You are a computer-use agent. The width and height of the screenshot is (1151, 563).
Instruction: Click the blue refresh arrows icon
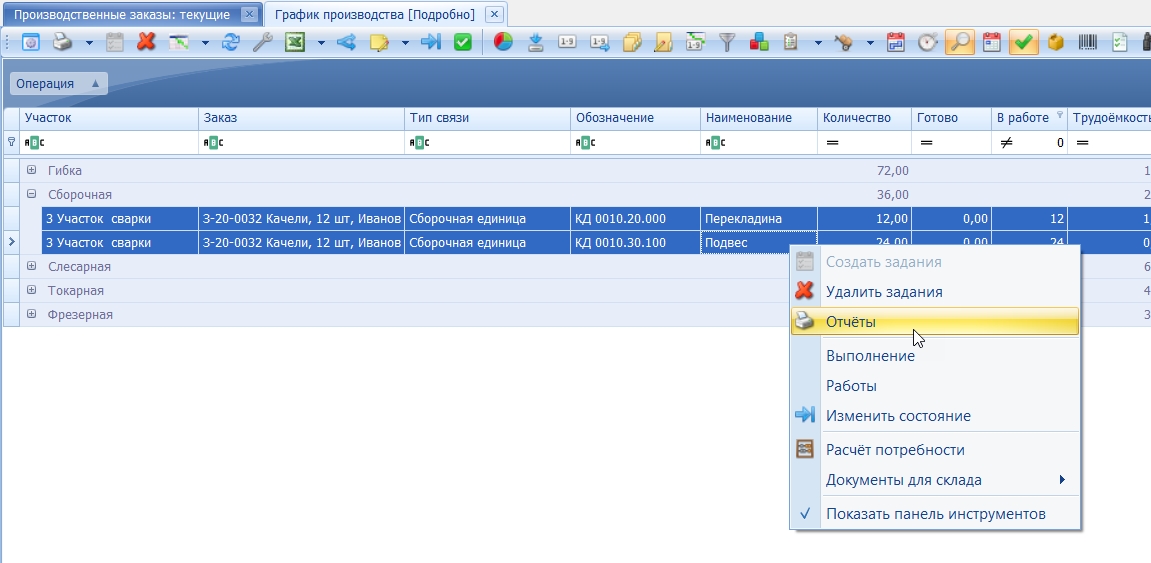(x=231, y=42)
